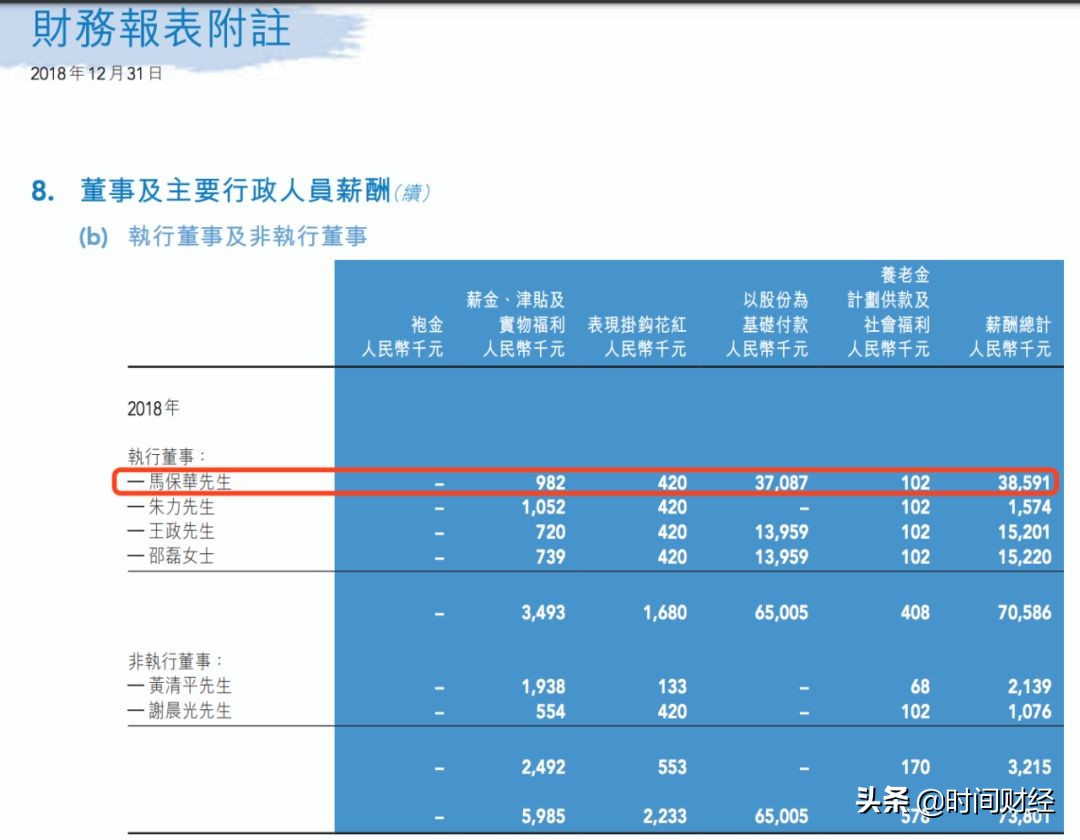Image resolution: width=1080 pixels, height=840 pixels.
Task: Click the 2018年 year label
Action: click(x=153, y=408)
